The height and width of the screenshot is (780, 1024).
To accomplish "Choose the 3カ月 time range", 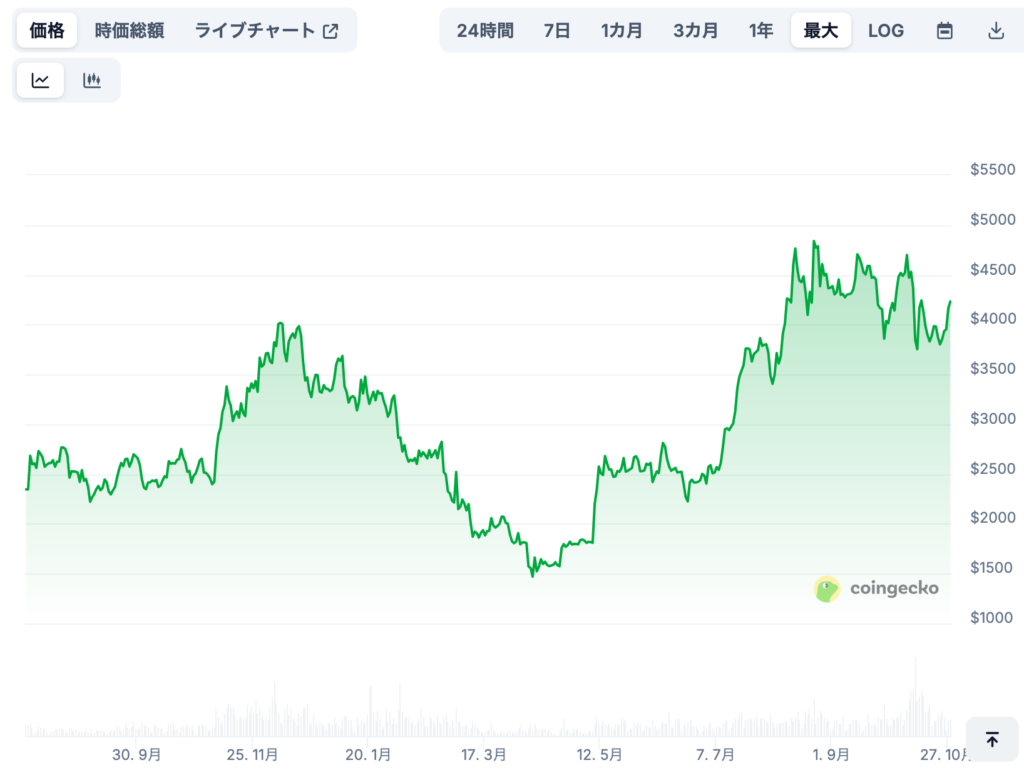I will 696,31.
